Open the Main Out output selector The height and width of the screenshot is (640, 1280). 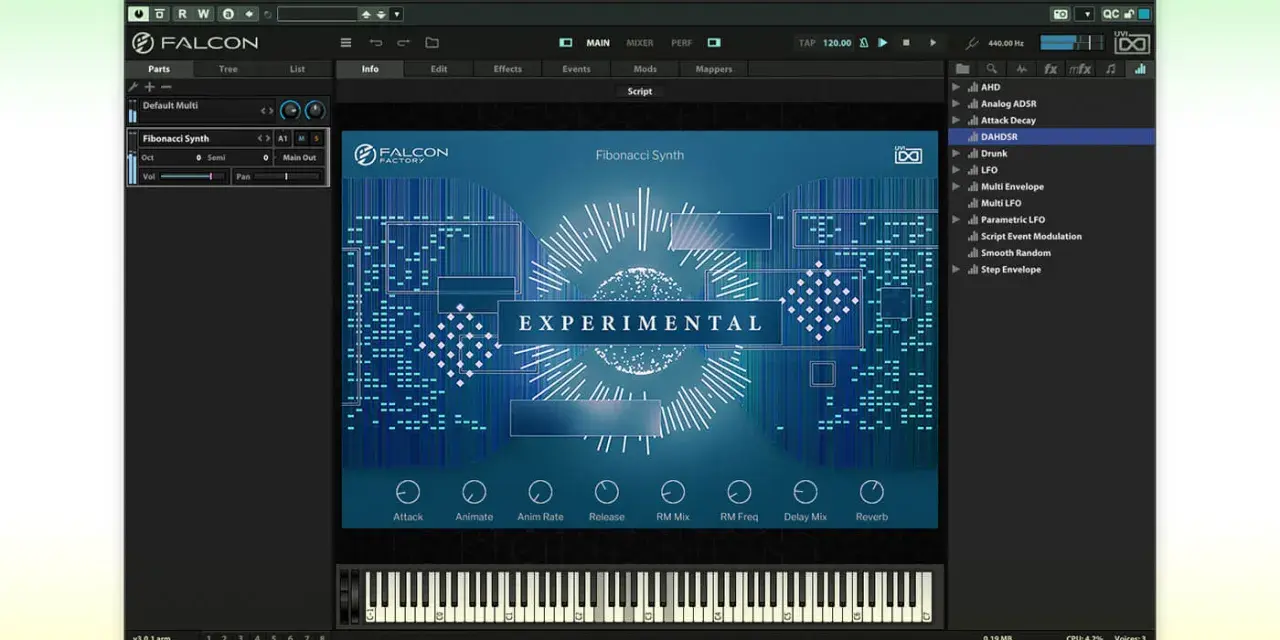pyautogui.click(x=299, y=158)
